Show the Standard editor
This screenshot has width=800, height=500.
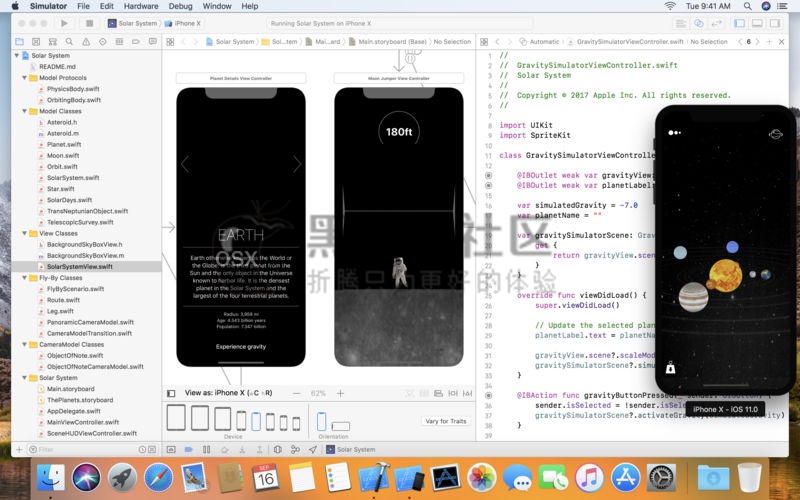680,23
